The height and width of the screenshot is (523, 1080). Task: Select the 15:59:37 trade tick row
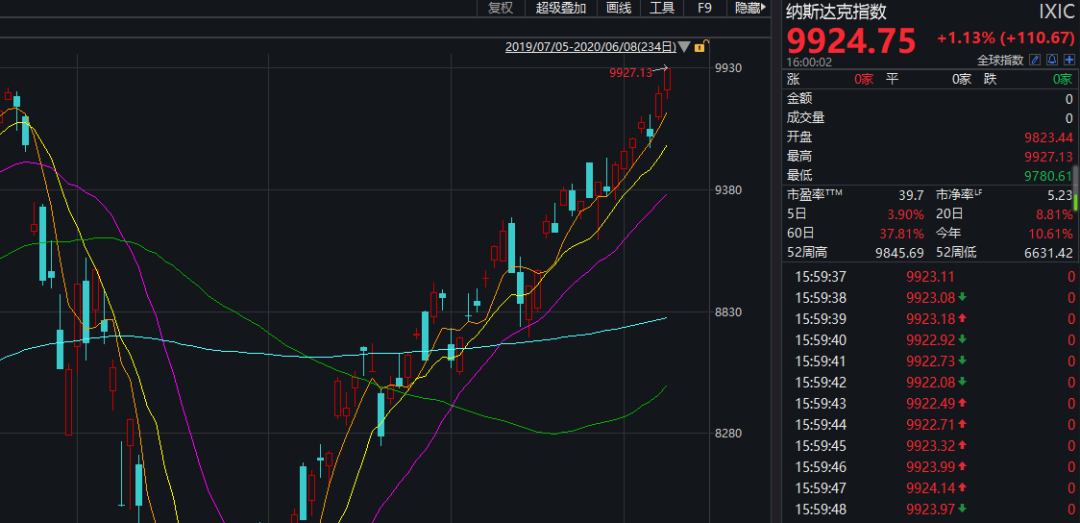(930, 277)
